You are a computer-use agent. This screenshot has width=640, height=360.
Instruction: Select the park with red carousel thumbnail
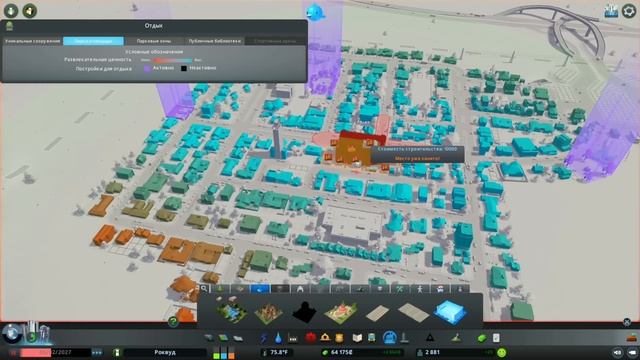pyautogui.click(x=341, y=312)
